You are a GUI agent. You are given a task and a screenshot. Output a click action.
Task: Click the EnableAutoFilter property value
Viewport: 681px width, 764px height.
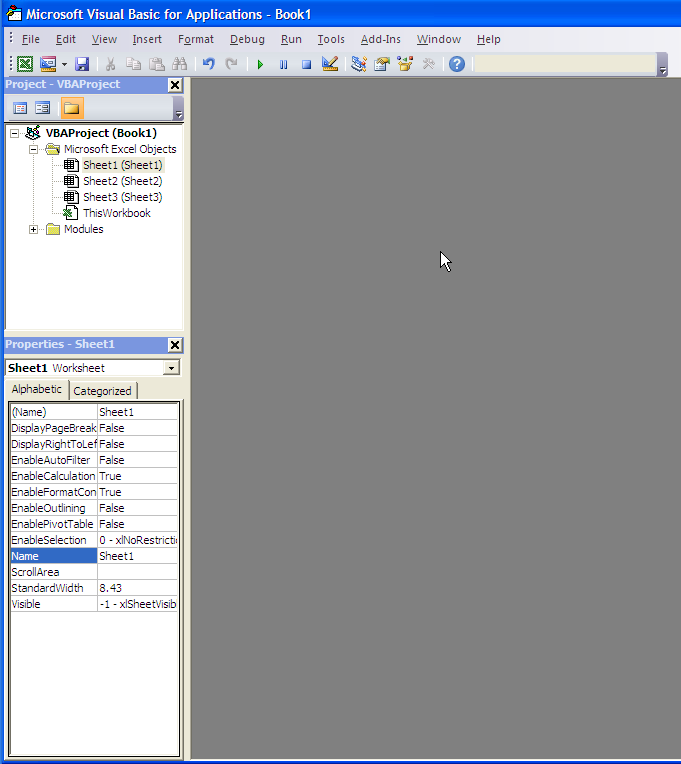137,460
